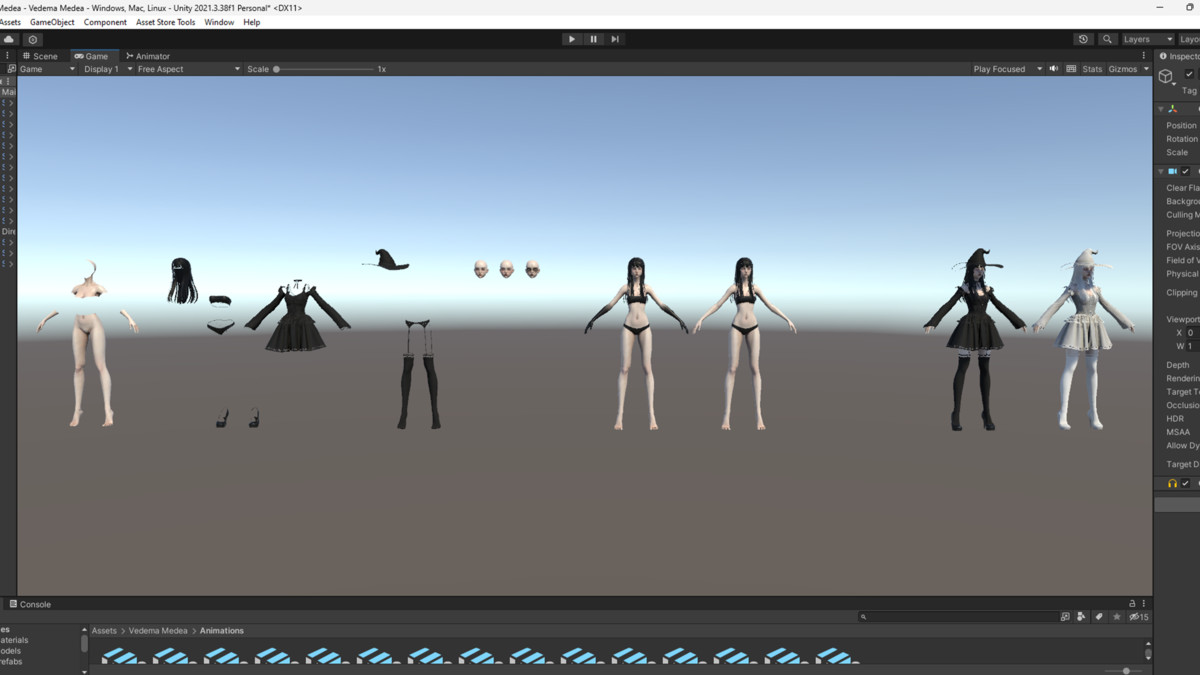Open the Console tab
The height and width of the screenshot is (675, 1200).
click(x=30, y=604)
